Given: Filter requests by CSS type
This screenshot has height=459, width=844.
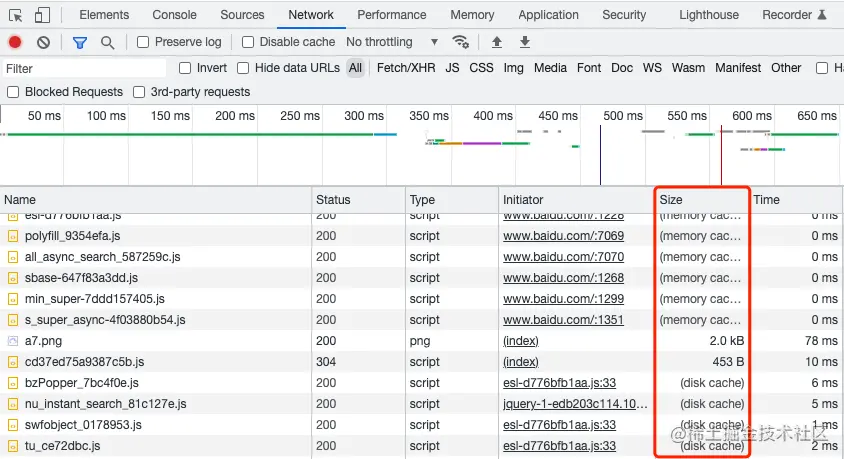Looking at the screenshot, I should (481, 68).
